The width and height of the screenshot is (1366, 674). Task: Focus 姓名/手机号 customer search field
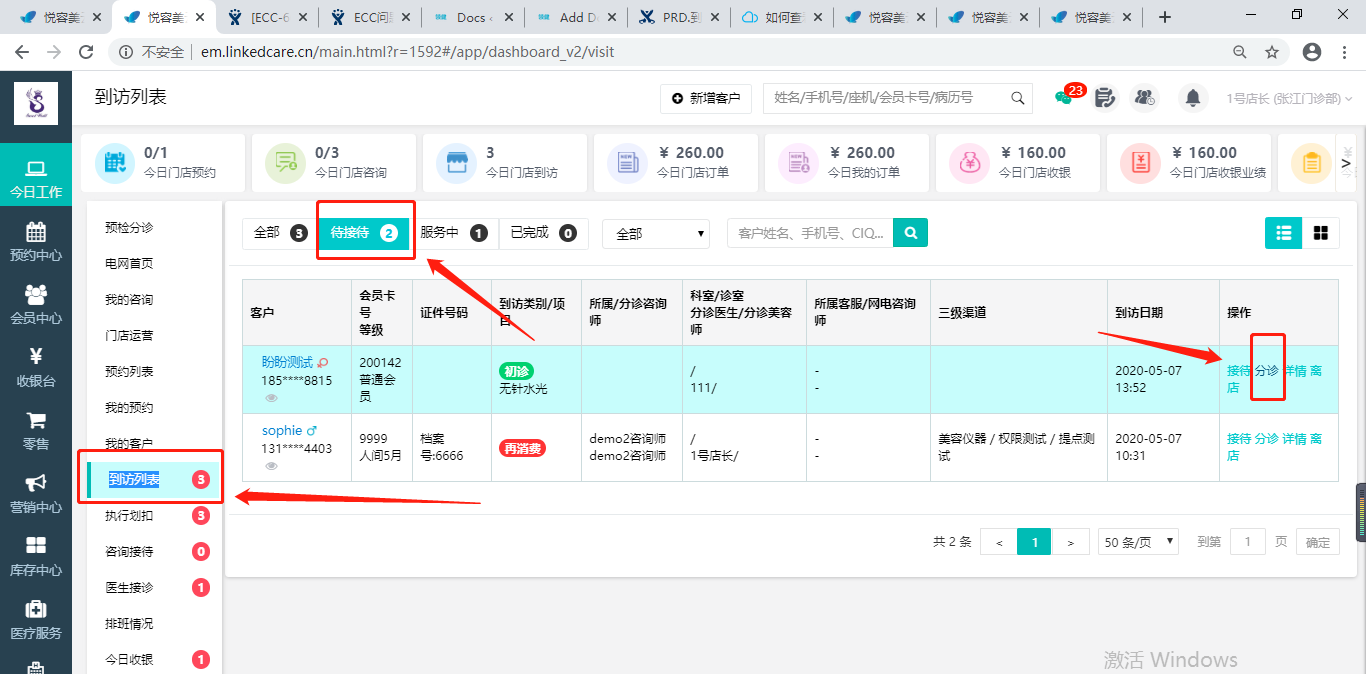tap(885, 98)
